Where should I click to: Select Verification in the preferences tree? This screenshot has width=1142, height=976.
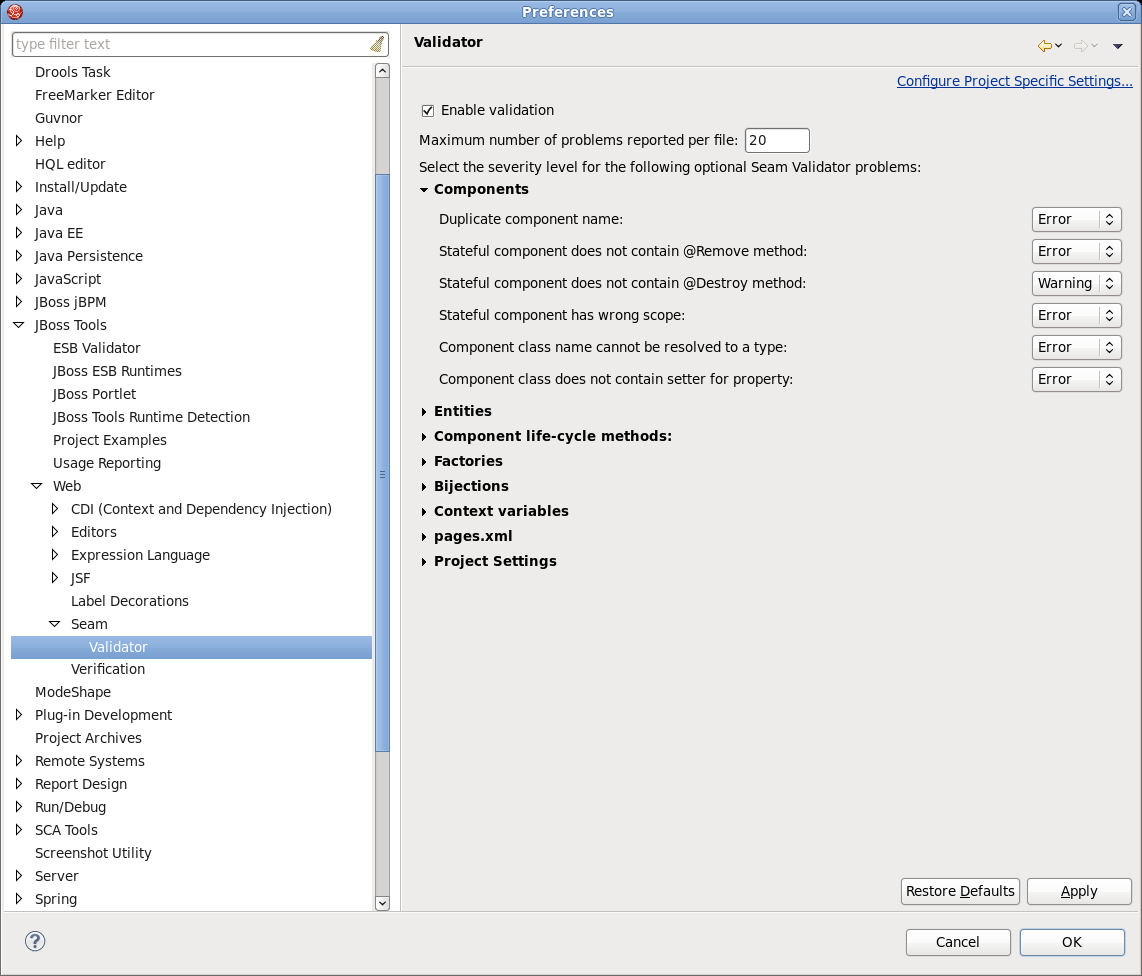tap(108, 669)
